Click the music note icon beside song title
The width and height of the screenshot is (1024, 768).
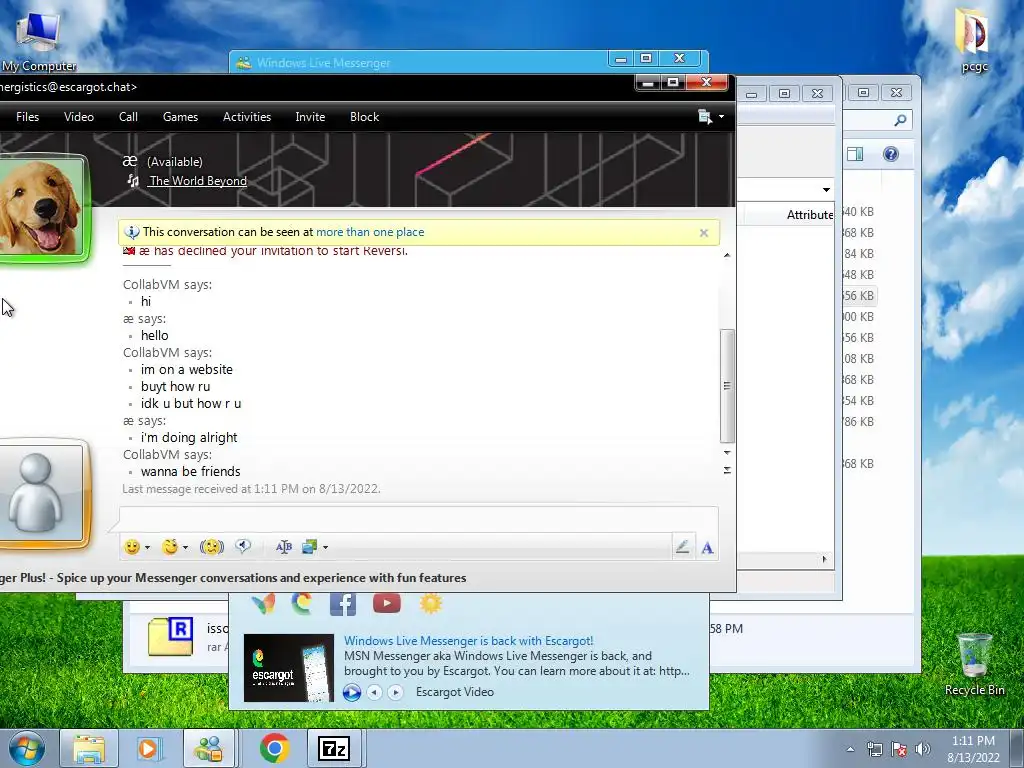pyautogui.click(x=133, y=180)
